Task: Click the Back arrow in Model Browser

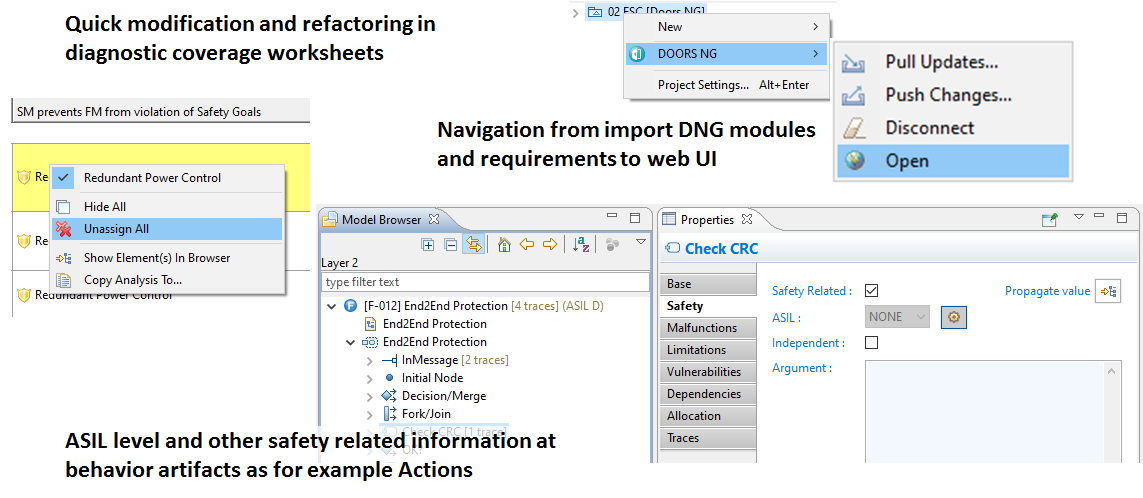Action: click(526, 244)
